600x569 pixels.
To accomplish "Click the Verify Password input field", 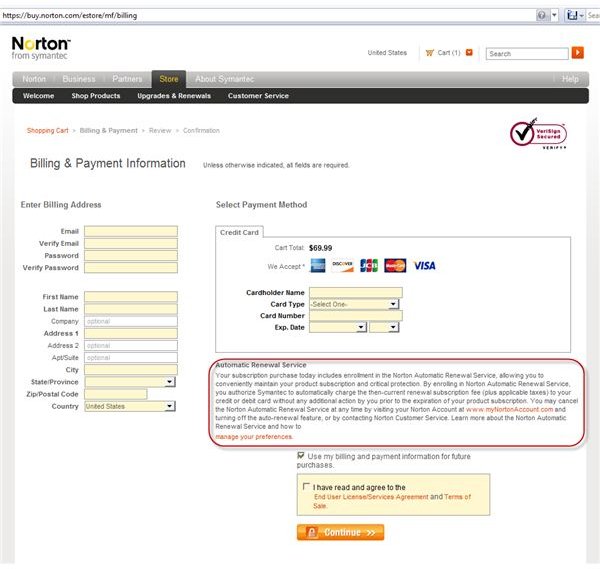I will pyautogui.click(x=131, y=268).
